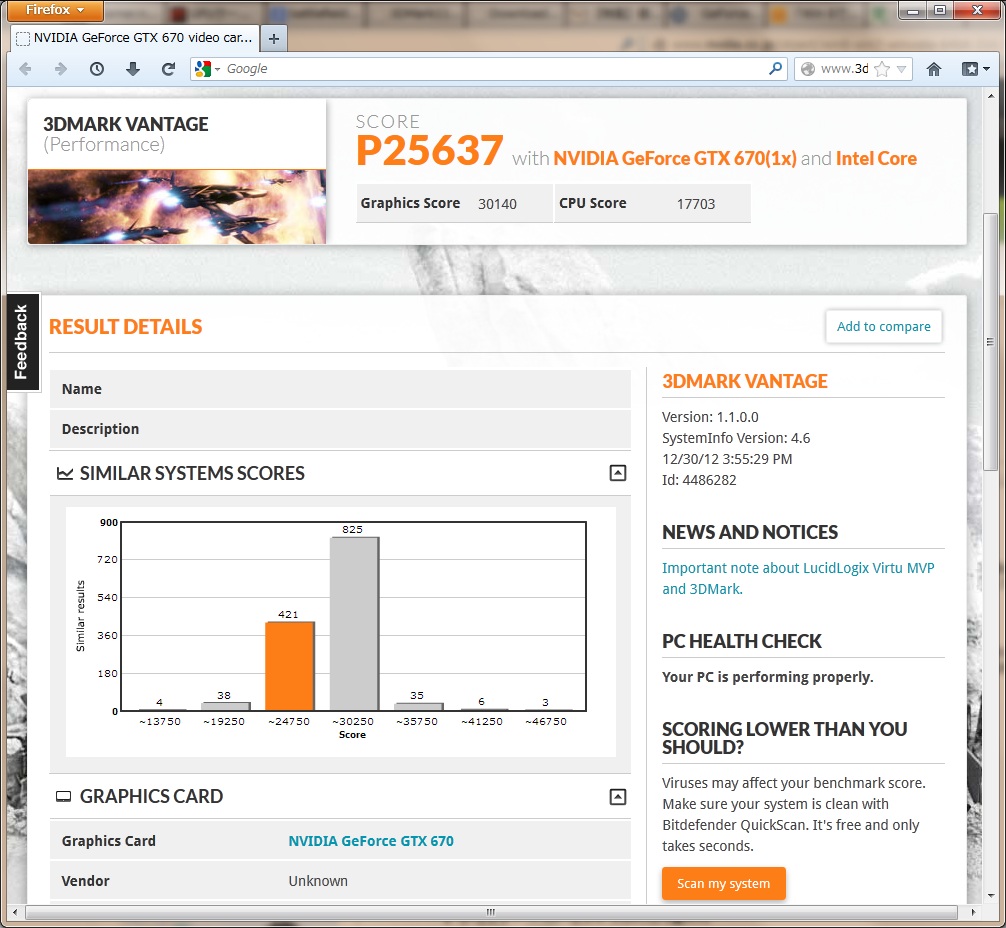This screenshot has height=928, width=1006.
Task: Click the search magnifier icon
Action: click(775, 68)
